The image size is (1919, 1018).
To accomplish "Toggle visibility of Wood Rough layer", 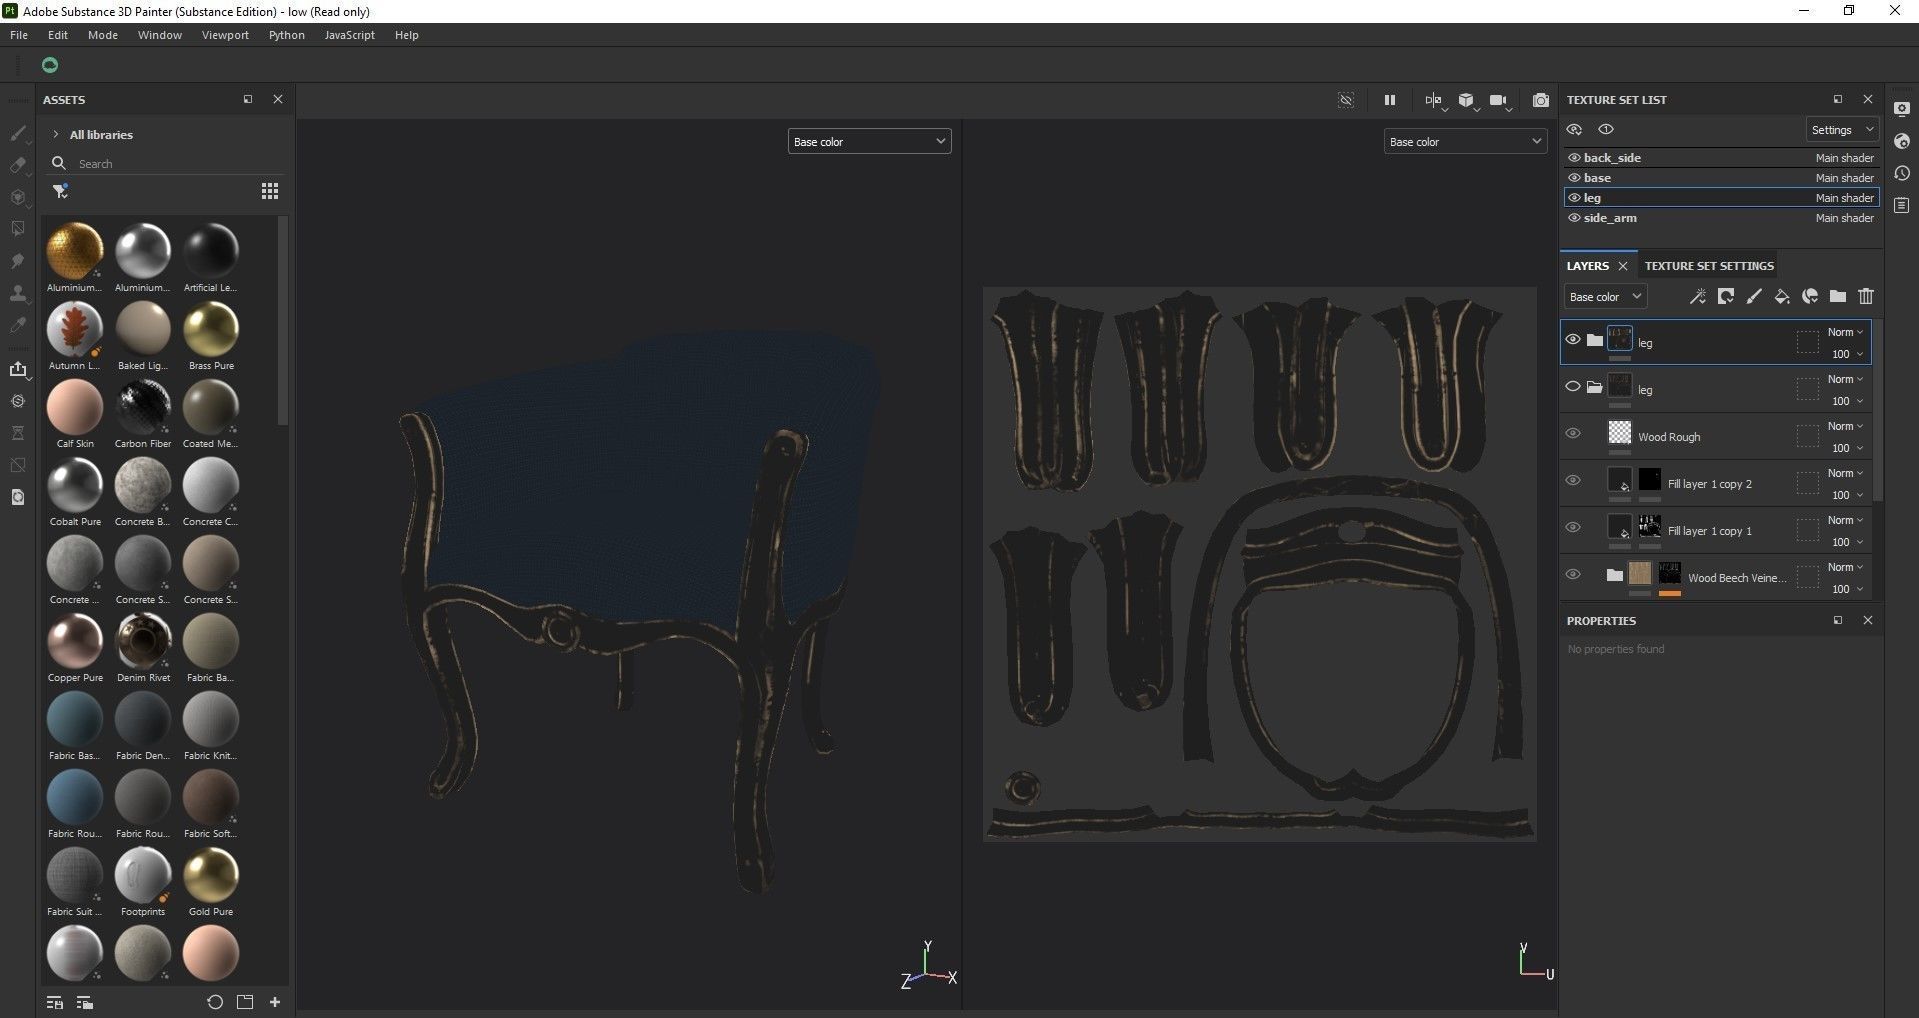I will pyautogui.click(x=1573, y=434).
